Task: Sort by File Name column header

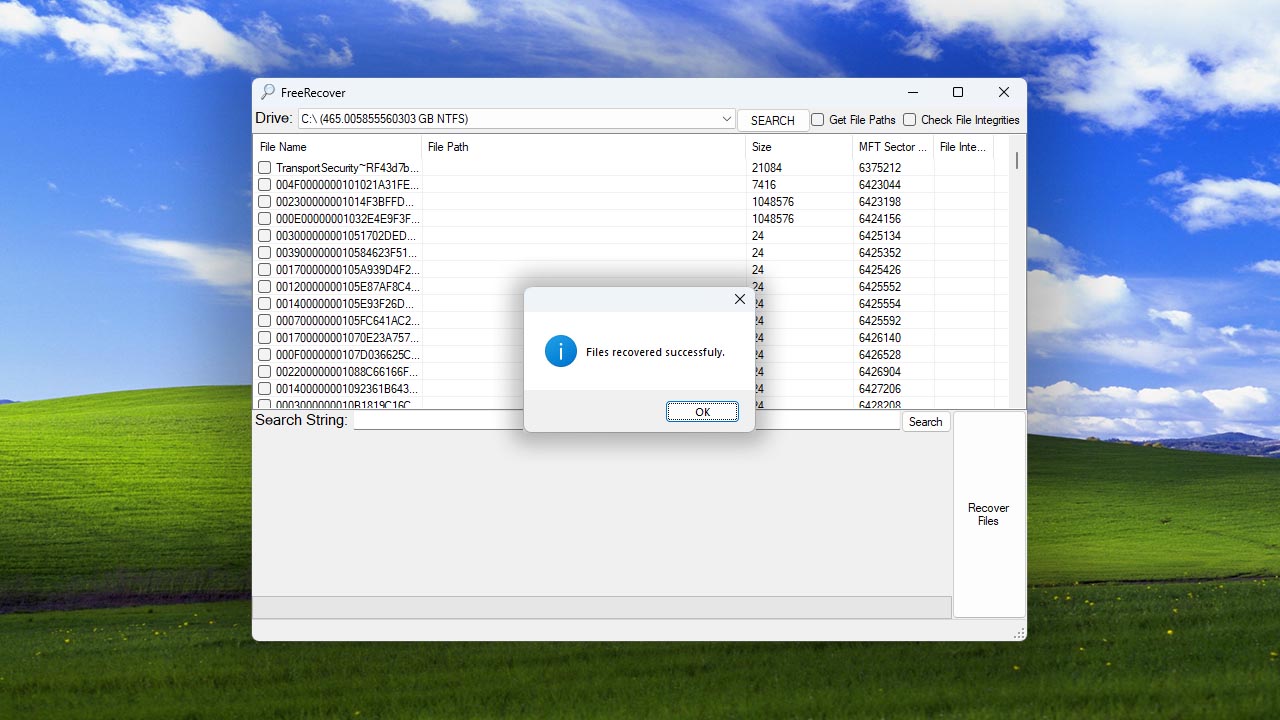Action: coord(338,147)
